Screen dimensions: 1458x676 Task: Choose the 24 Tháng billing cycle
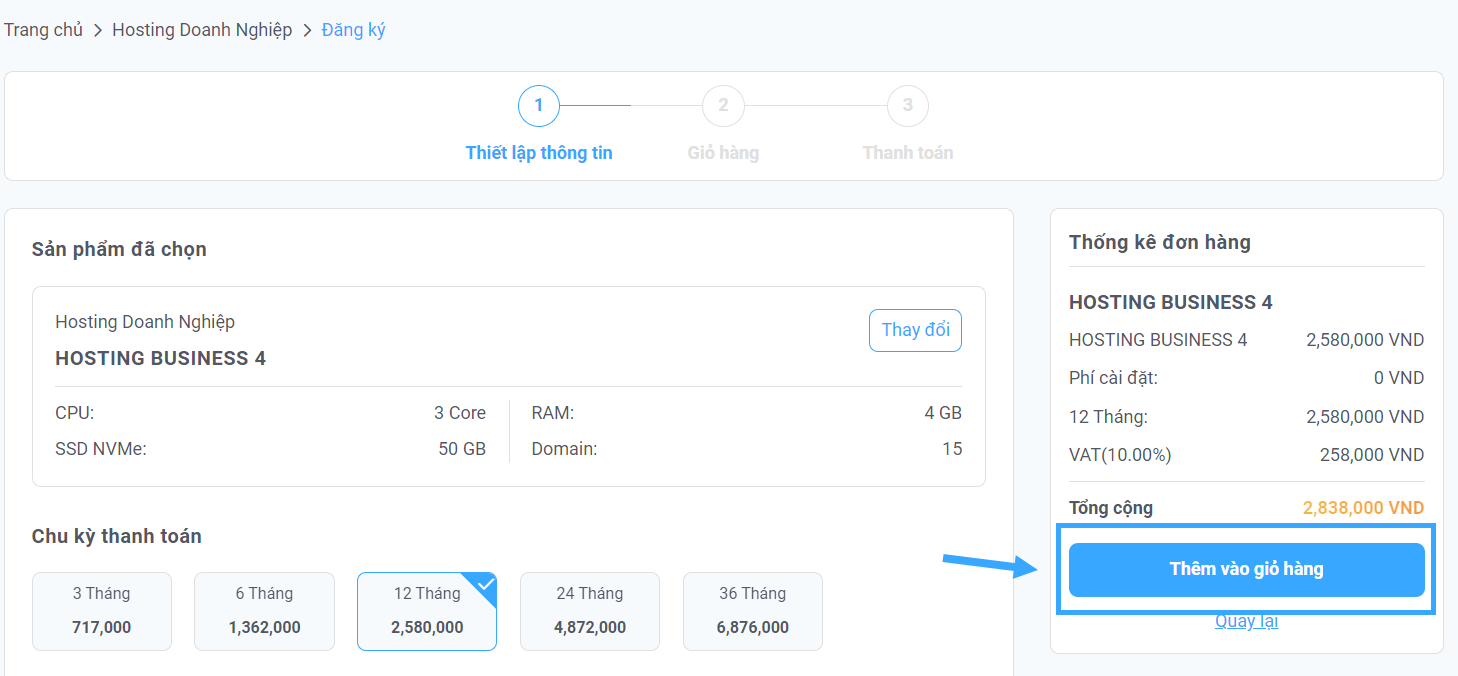tap(590, 611)
